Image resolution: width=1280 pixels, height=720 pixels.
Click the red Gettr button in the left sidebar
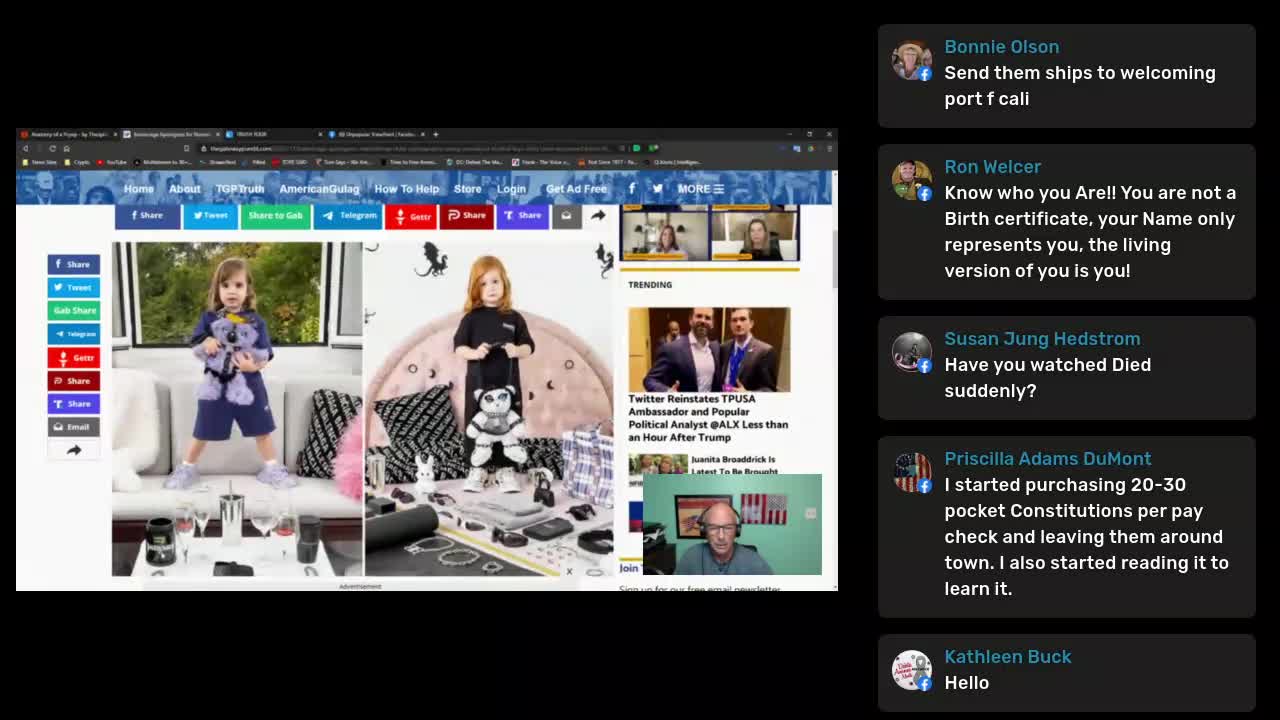(74, 357)
